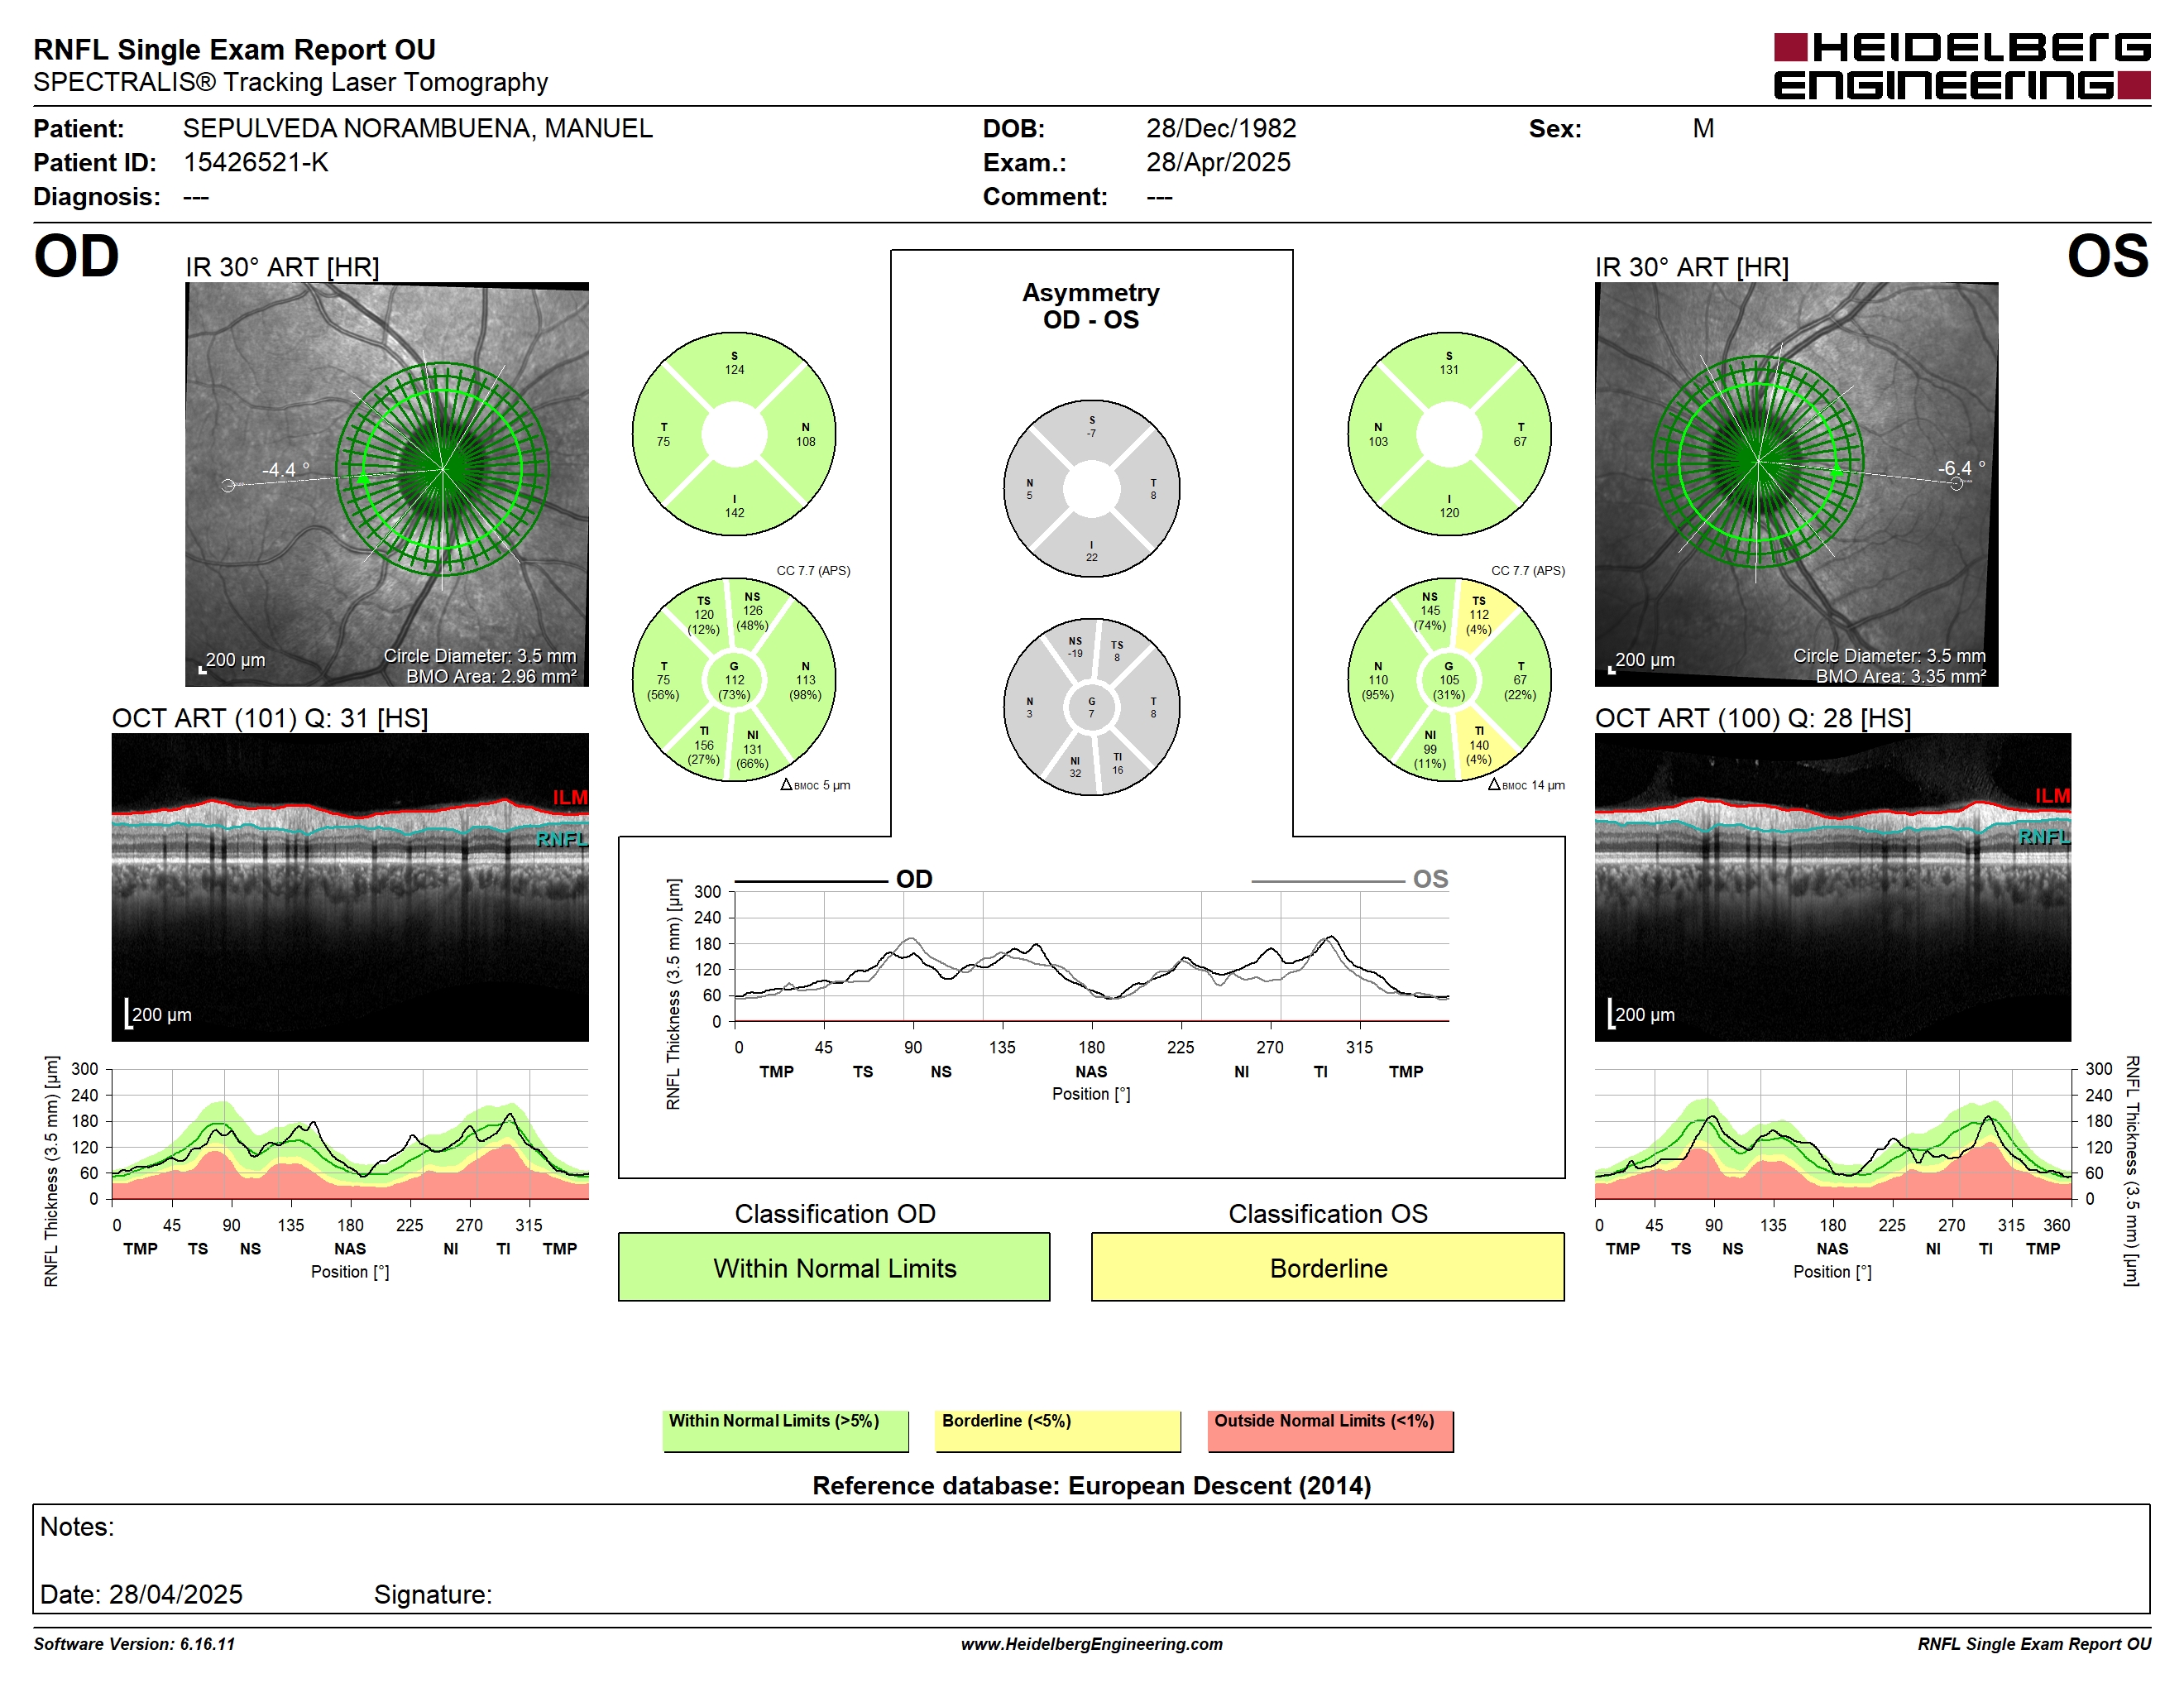The height and width of the screenshot is (1688, 2184).
Task: Click the OD TI sector 156 (27%)
Action: point(704,745)
